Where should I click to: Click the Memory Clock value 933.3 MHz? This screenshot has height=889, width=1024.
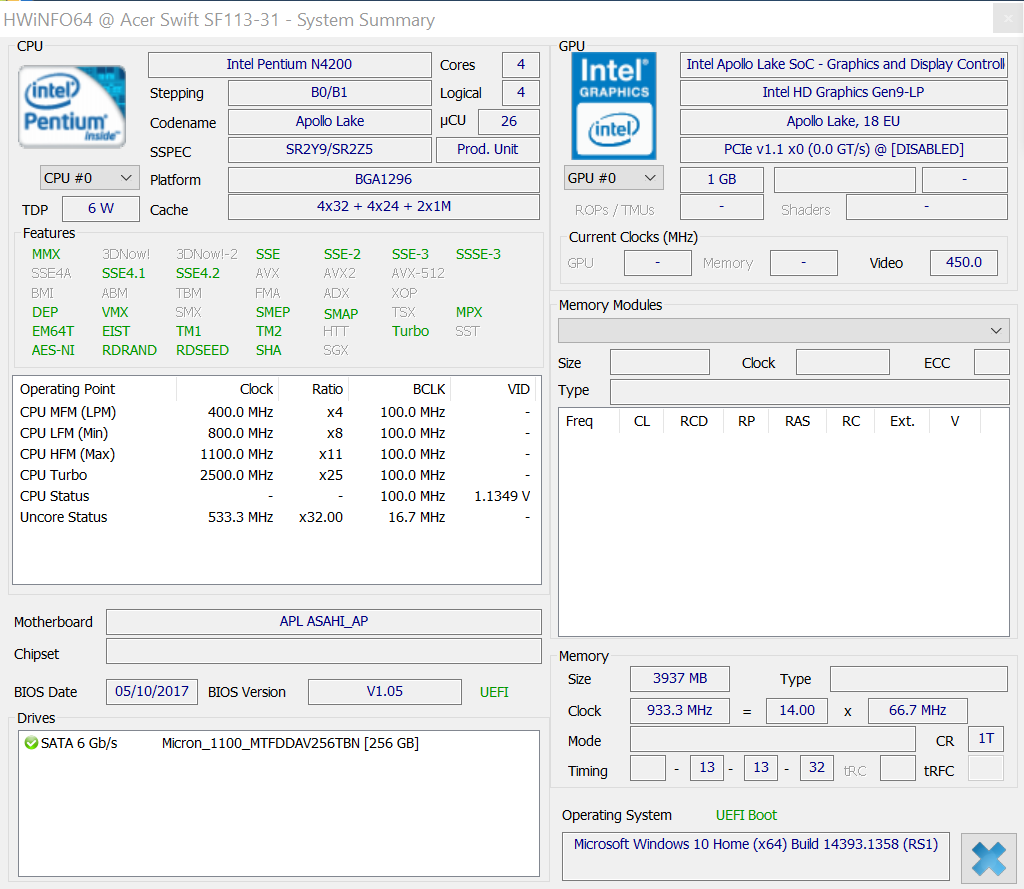point(680,711)
